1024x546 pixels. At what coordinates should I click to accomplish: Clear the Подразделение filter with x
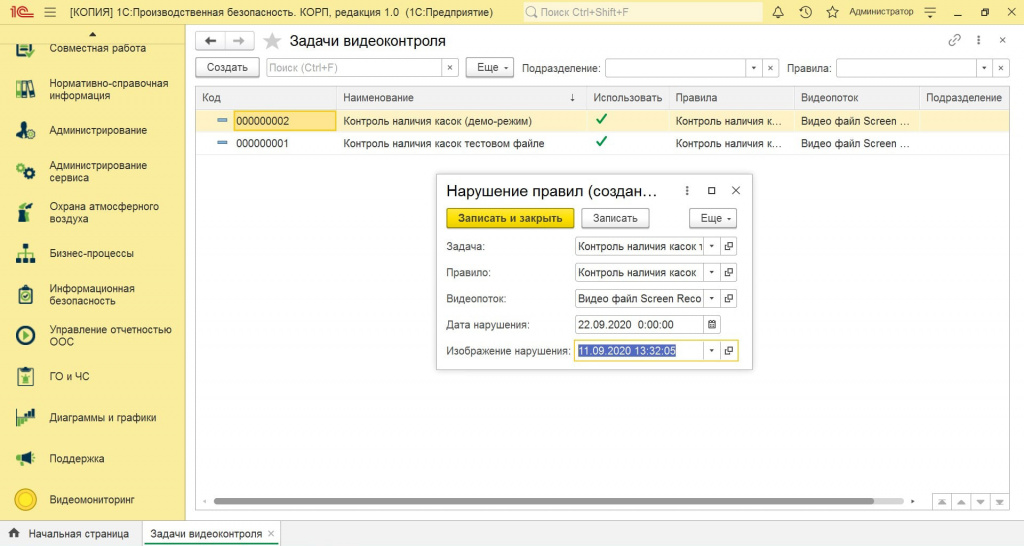click(771, 68)
